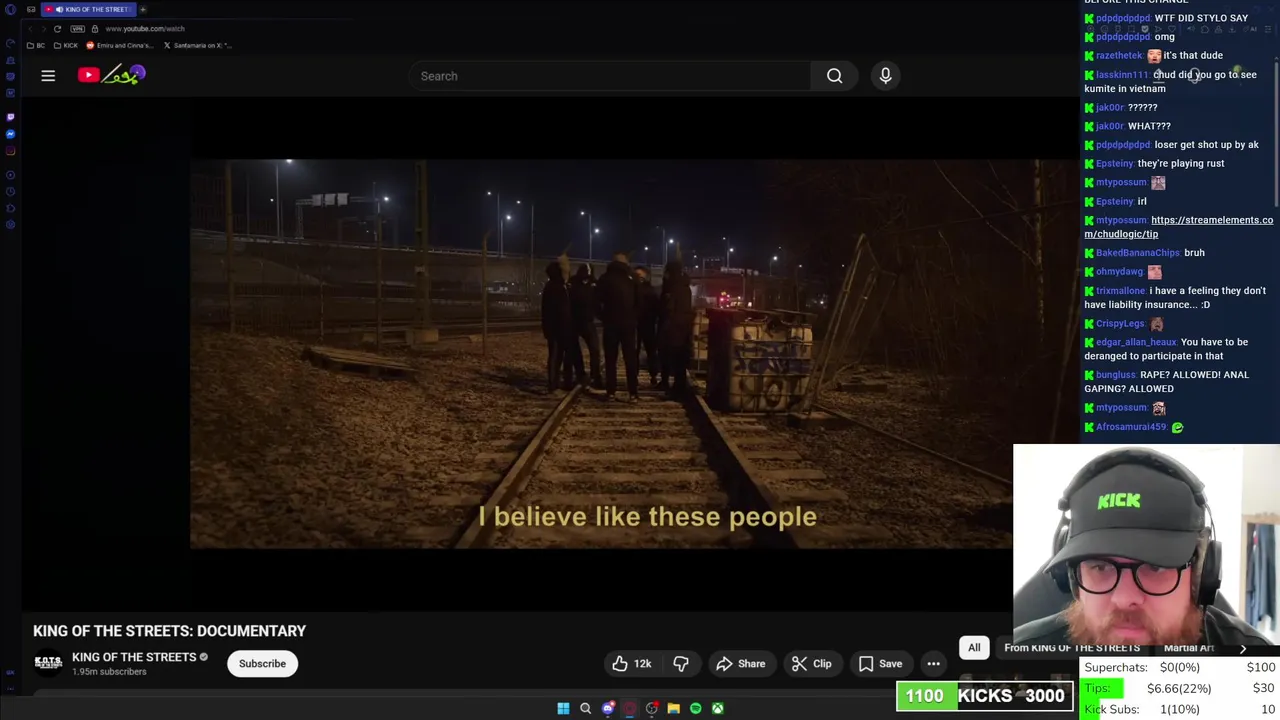Subscribe to KING OF THE STREETS channel
1280x720 pixels.
pos(262,664)
